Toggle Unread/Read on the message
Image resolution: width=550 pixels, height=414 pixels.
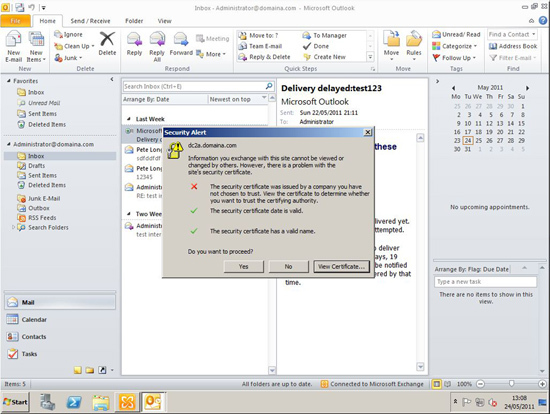click(x=456, y=34)
